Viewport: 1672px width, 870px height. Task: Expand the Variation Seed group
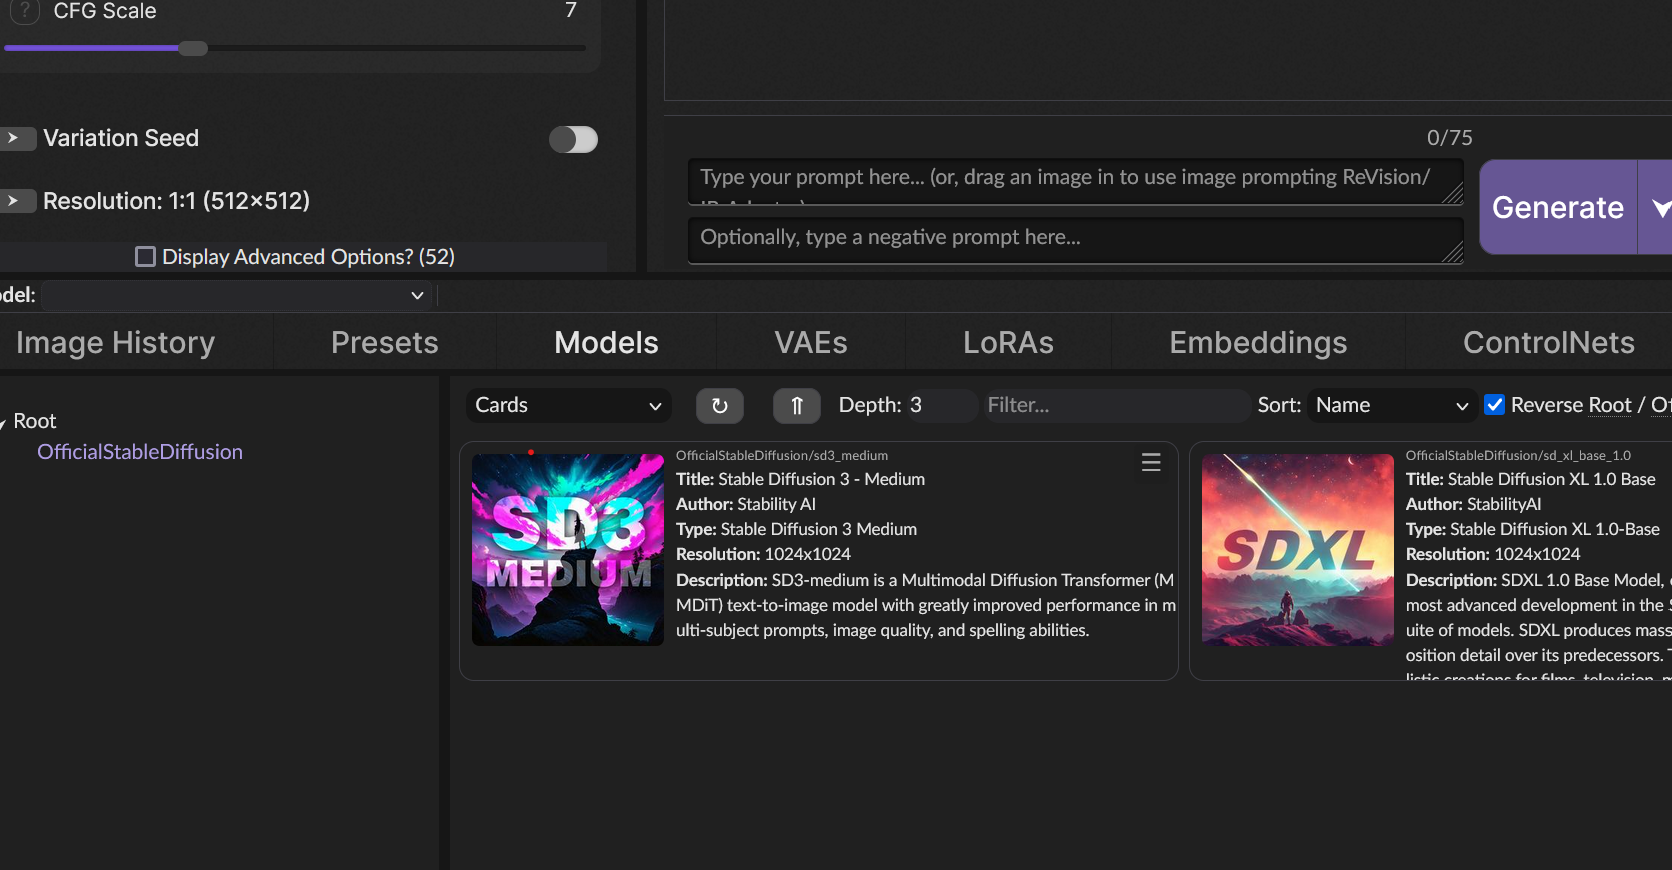[x=16, y=138]
